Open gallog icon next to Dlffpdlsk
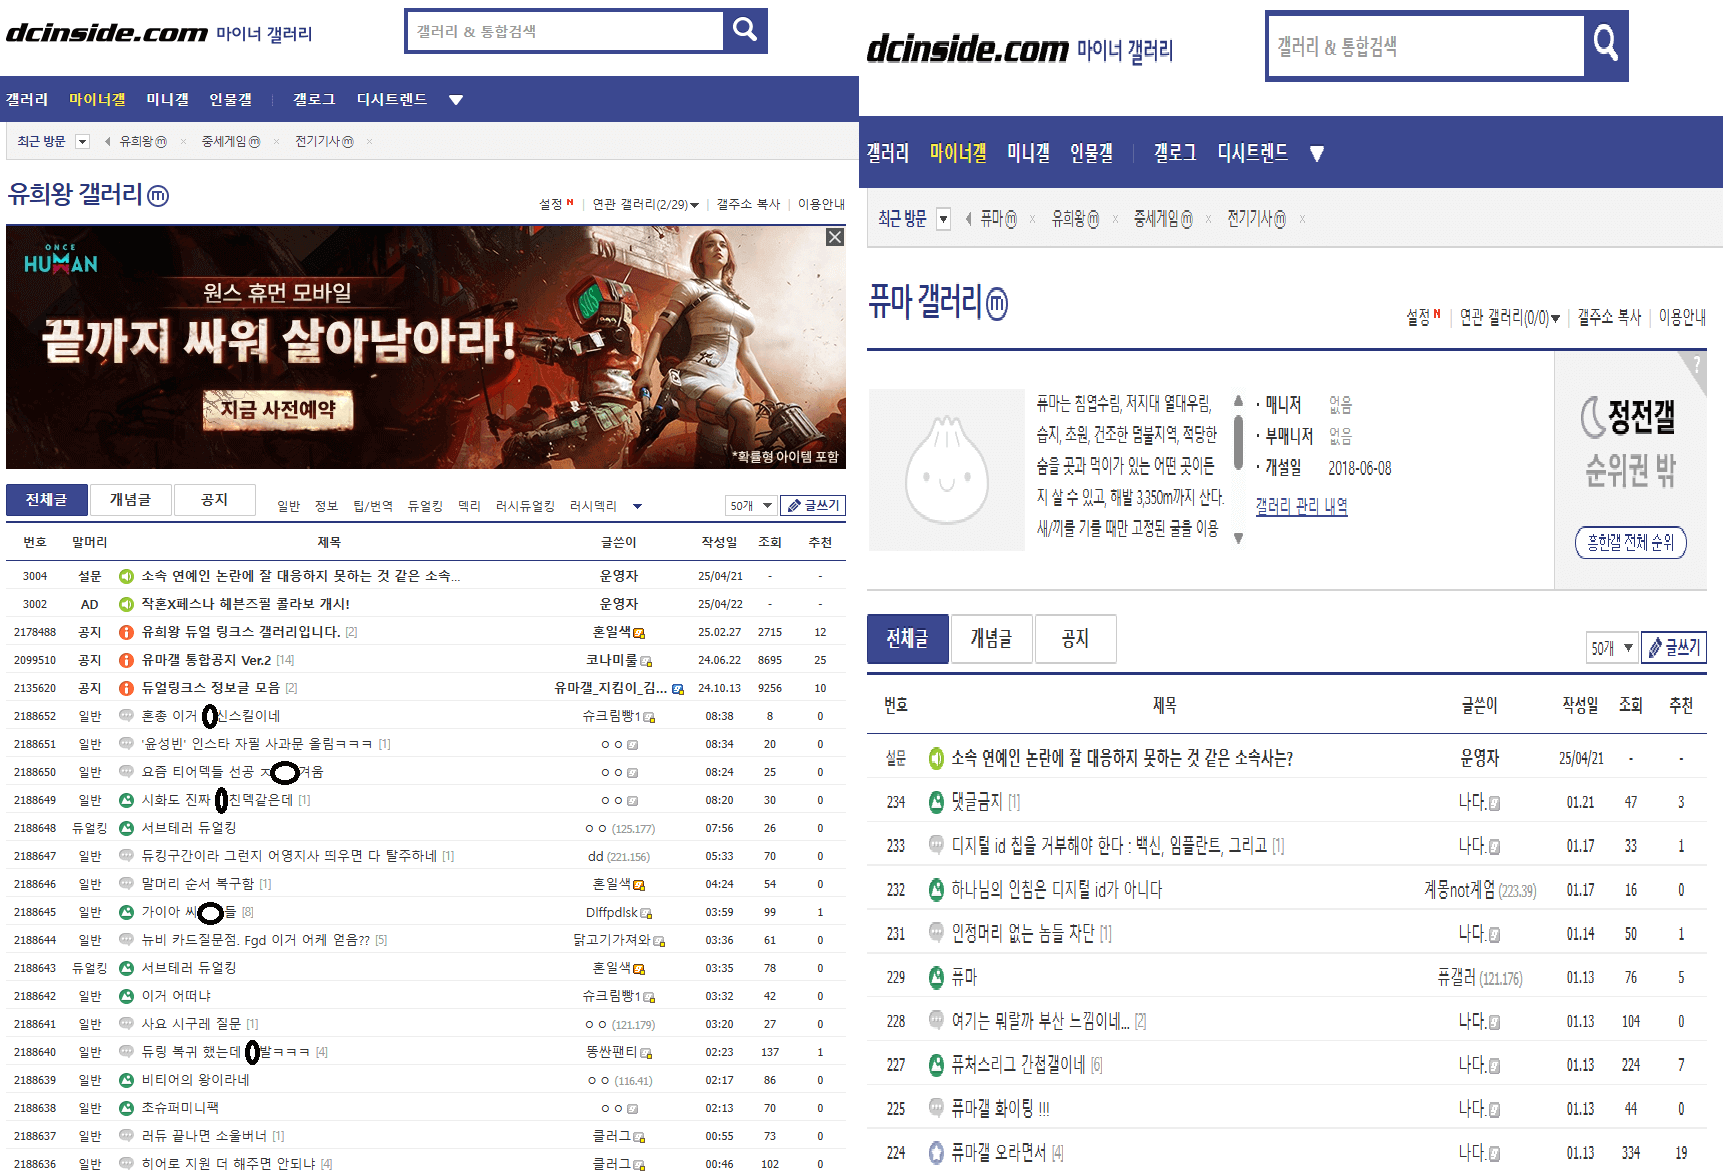The width and height of the screenshot is (1723, 1171). pos(646,913)
